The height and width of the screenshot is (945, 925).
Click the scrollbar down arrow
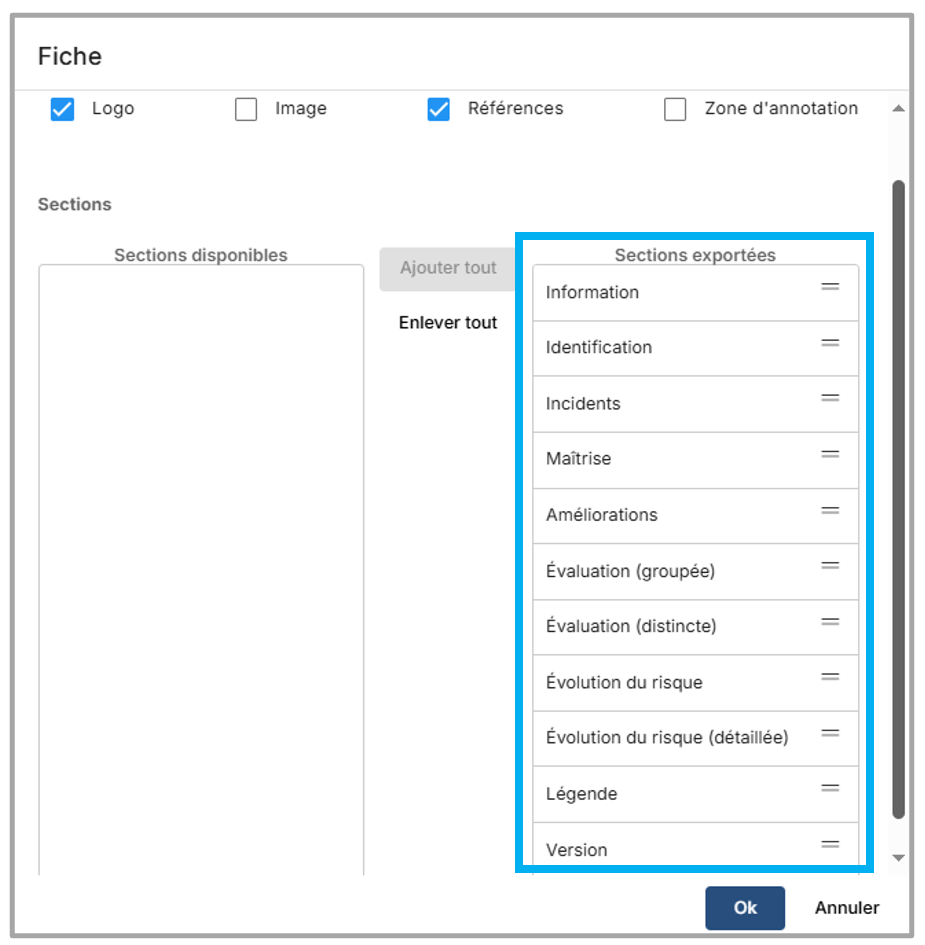tap(898, 857)
